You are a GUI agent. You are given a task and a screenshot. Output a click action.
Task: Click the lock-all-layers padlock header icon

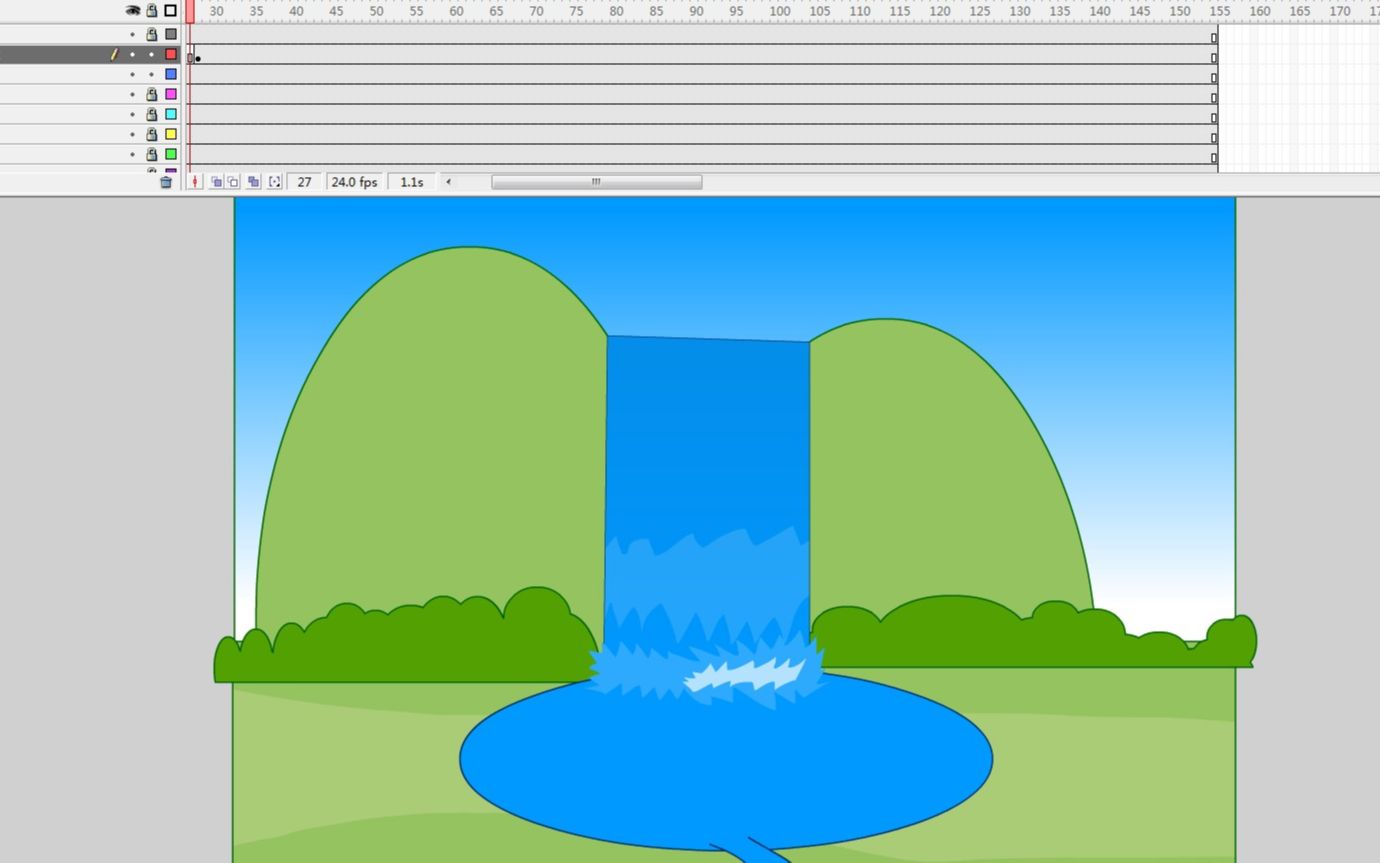click(x=152, y=11)
